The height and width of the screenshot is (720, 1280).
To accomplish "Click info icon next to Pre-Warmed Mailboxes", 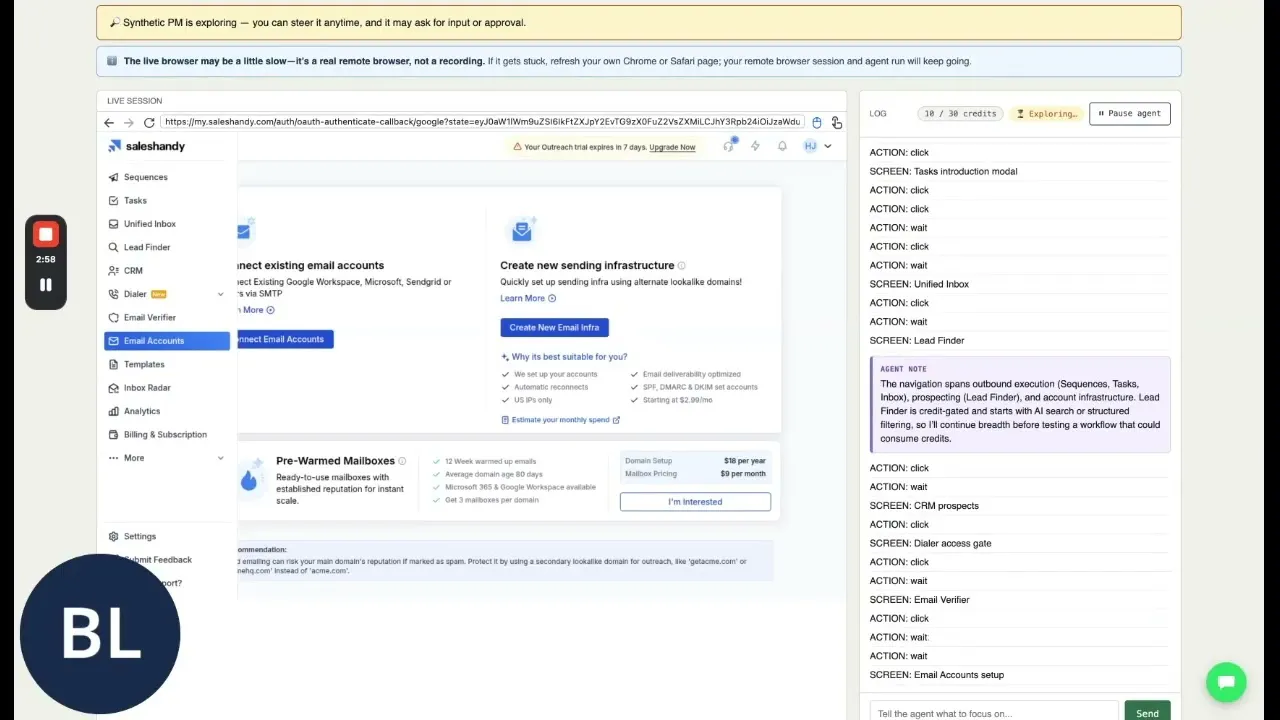I will click(402, 461).
